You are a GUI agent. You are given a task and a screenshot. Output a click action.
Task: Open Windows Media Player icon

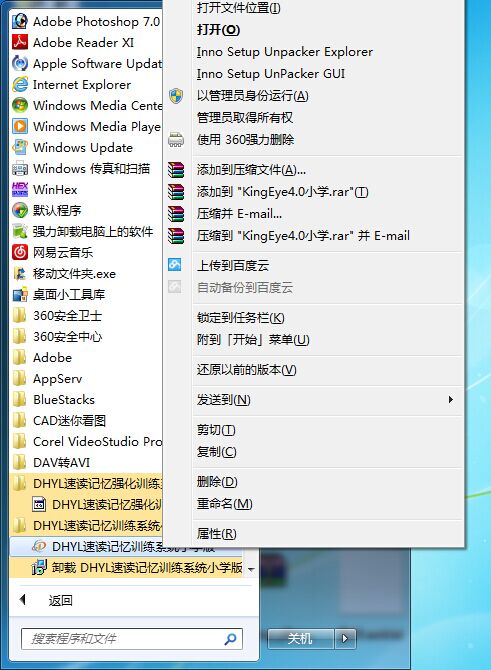(20, 126)
